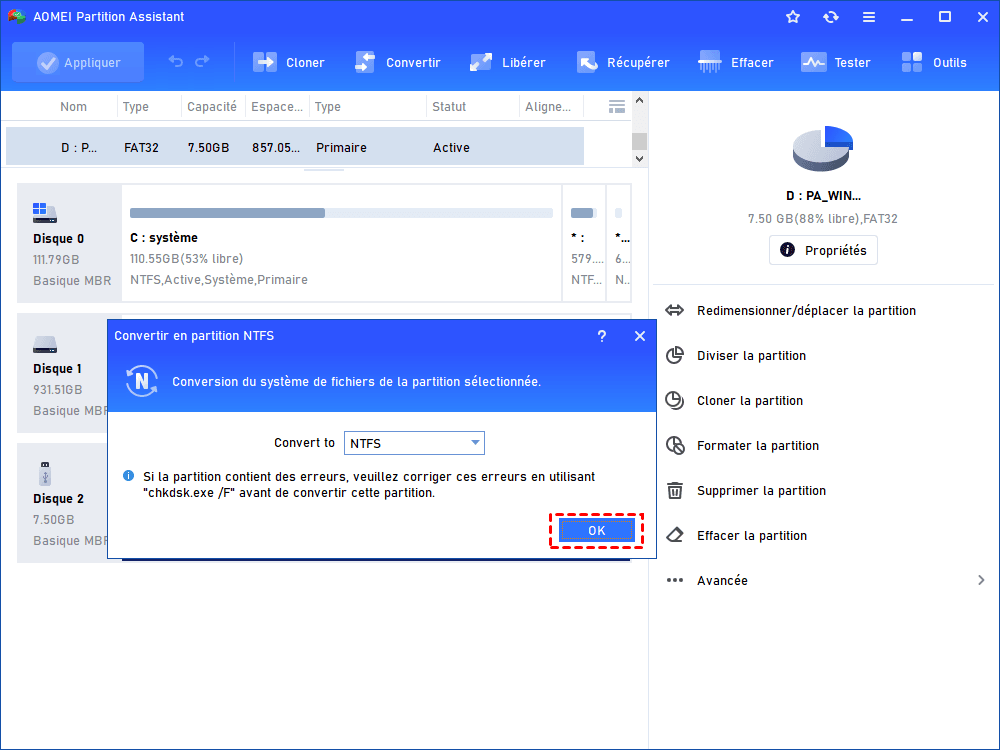Image resolution: width=1000 pixels, height=750 pixels.
Task: Open the Libérer toolbar item
Action: (508, 62)
